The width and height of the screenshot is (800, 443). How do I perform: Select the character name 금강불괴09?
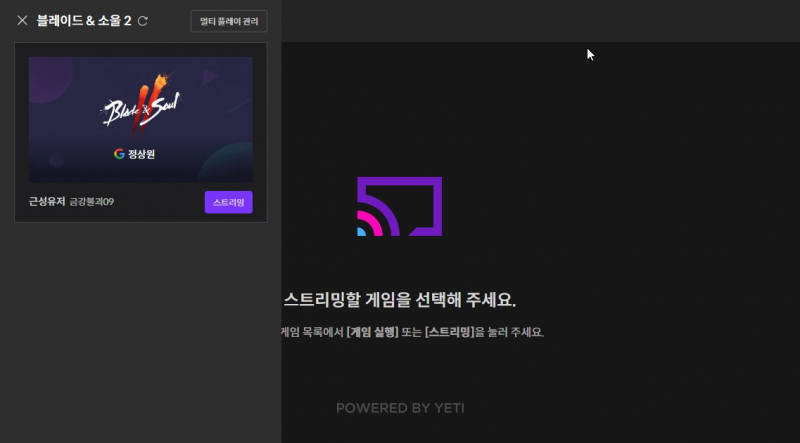coord(92,202)
